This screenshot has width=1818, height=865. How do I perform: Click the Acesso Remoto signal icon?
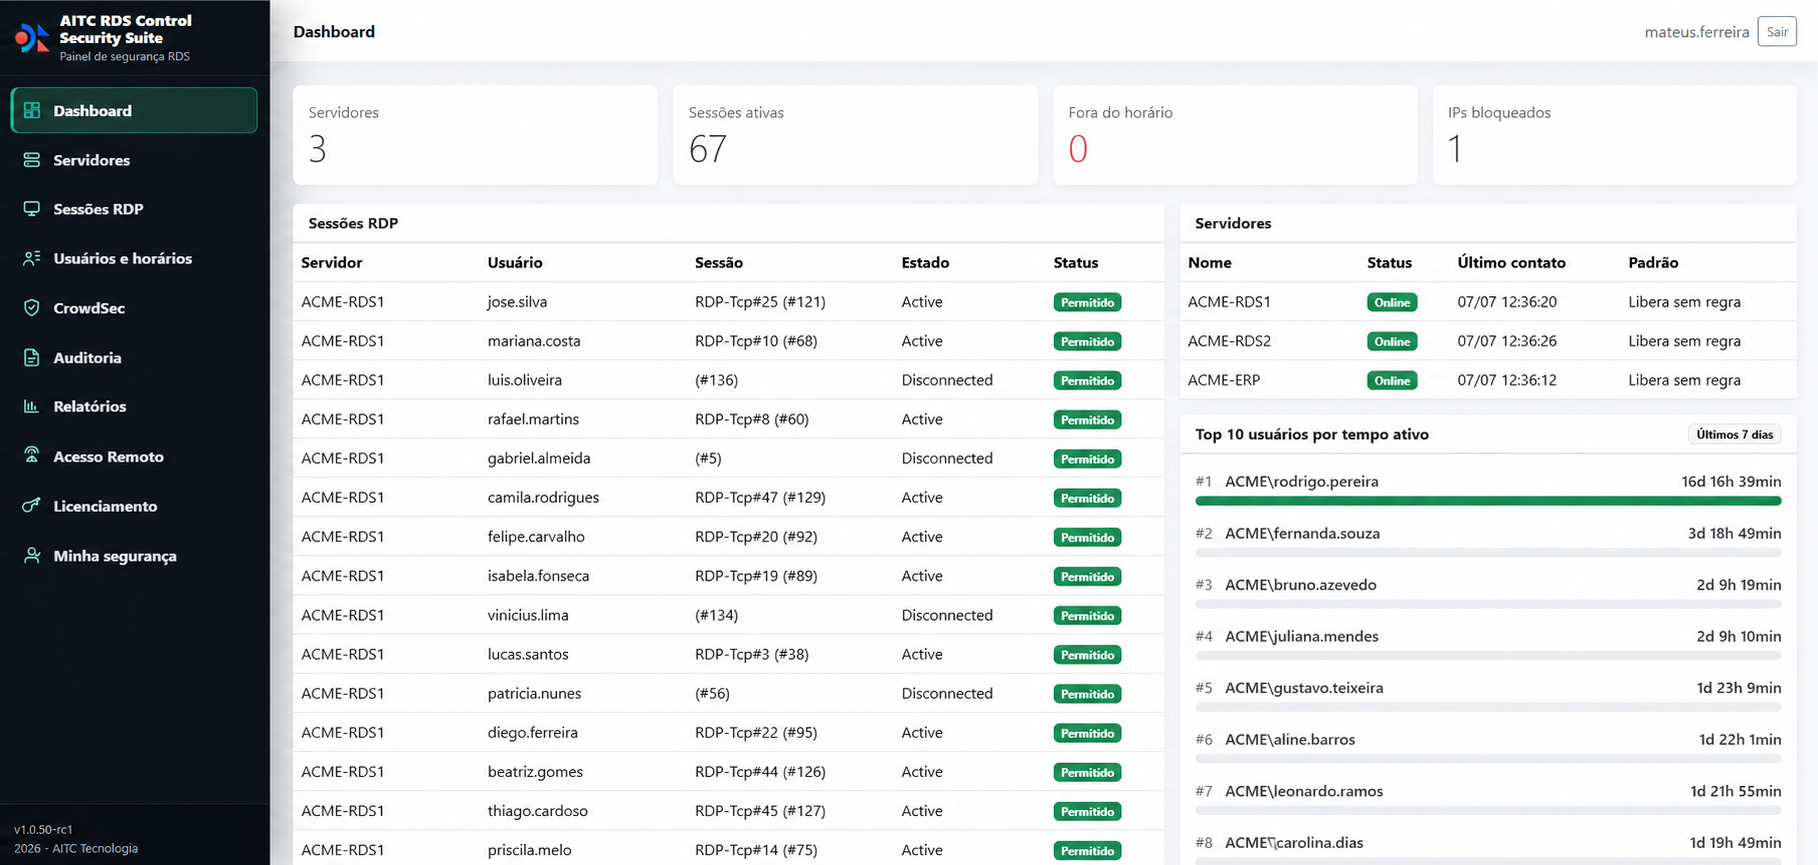(32, 456)
